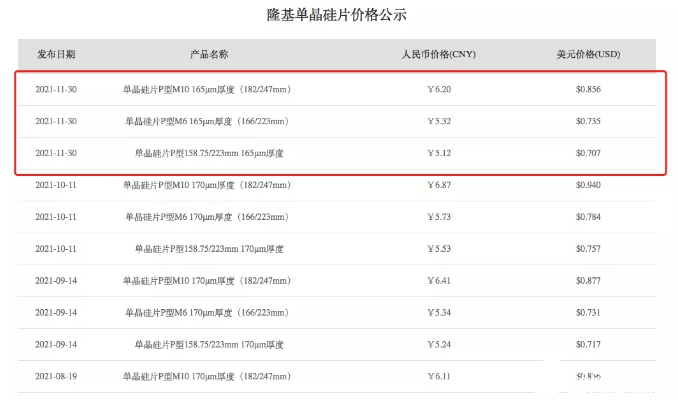This screenshot has height=404, width=678.
Task: Pick the CNY value ¥5.12
Action: (439, 154)
